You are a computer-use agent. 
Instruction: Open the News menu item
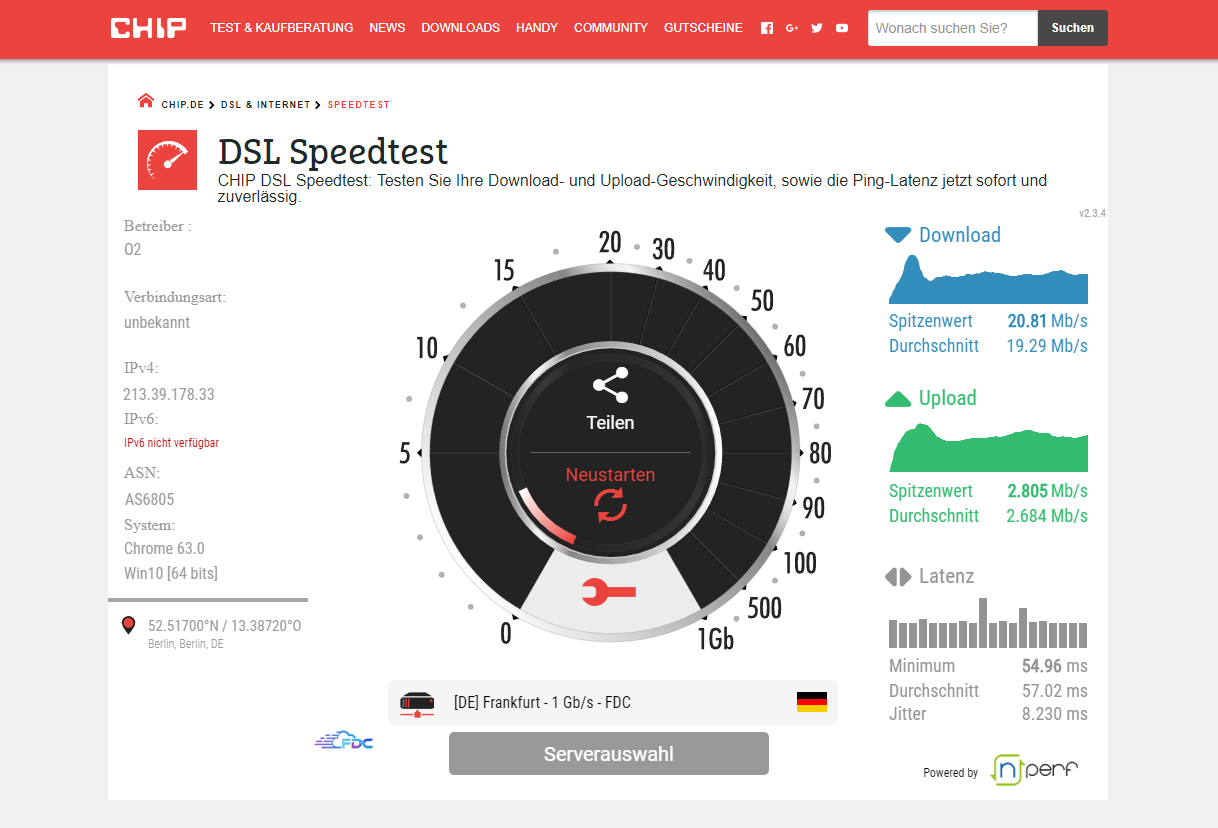click(x=387, y=28)
